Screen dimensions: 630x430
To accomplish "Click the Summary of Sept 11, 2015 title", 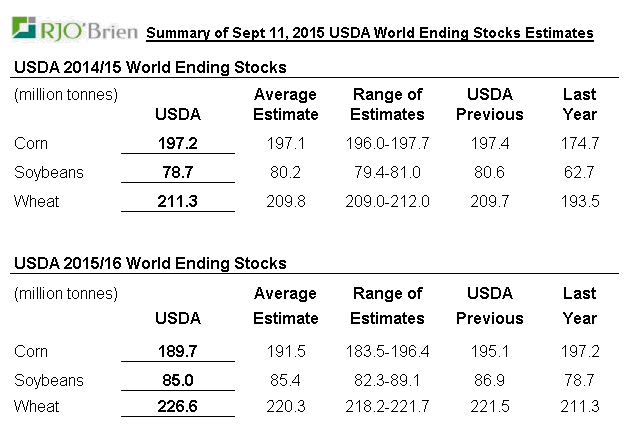I will coord(369,34).
